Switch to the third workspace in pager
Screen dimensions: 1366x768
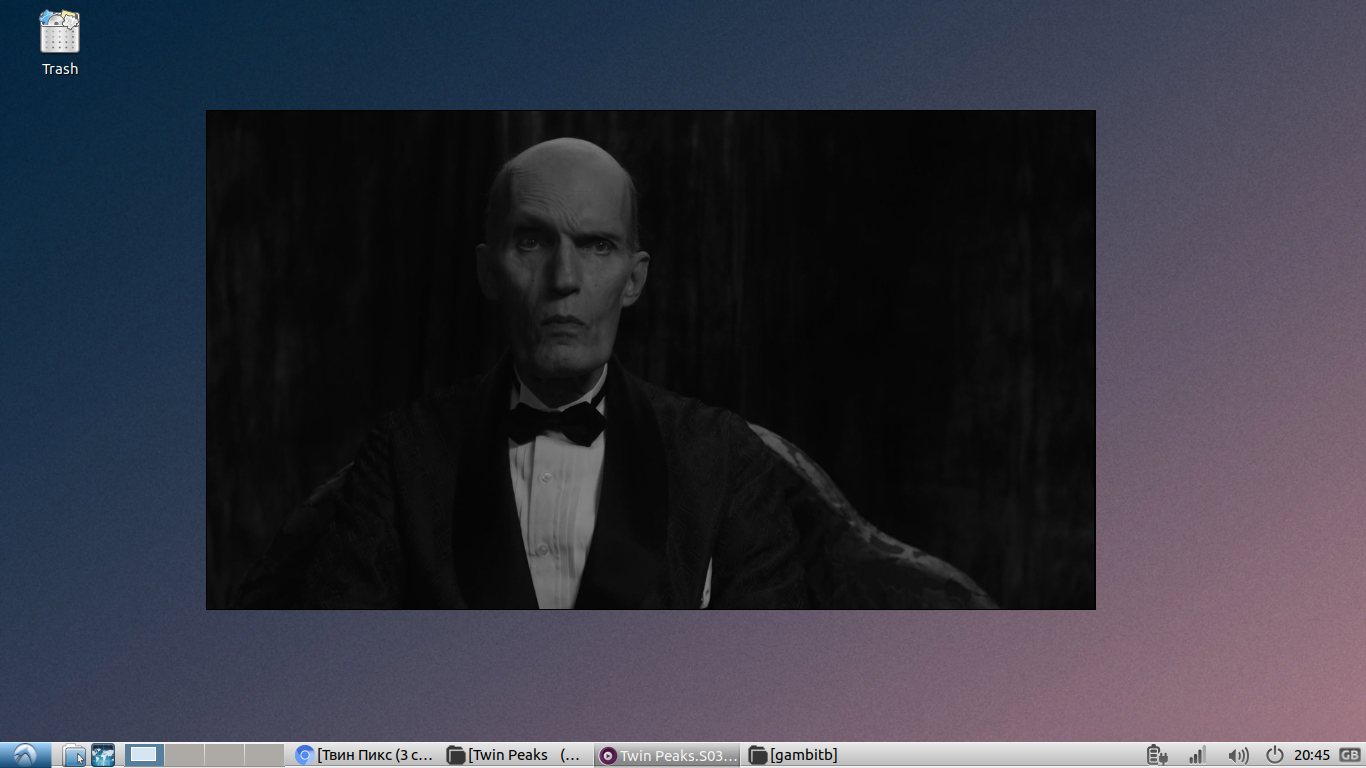(224, 755)
